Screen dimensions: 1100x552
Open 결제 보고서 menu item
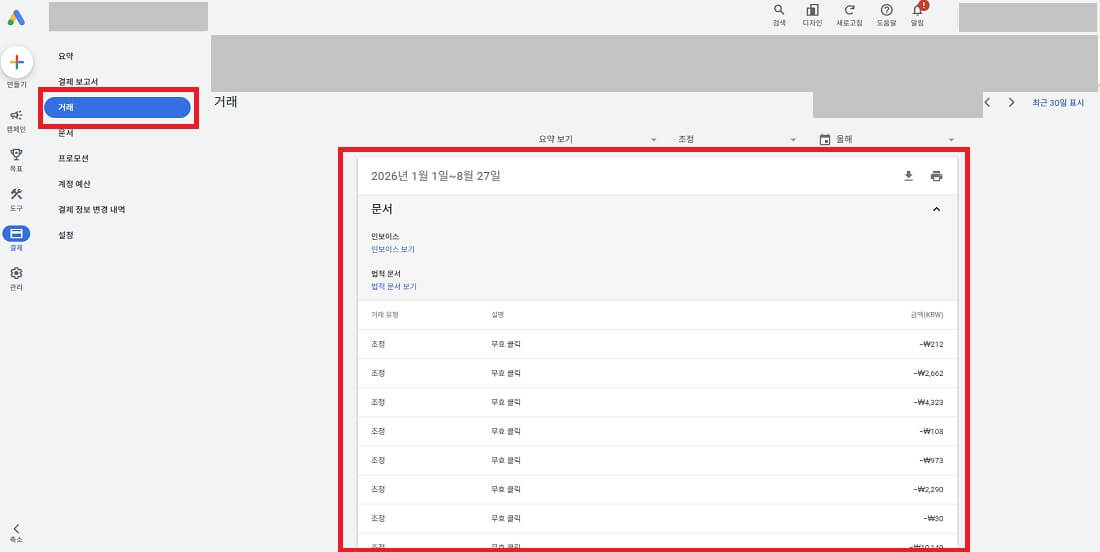pyautogui.click(x=78, y=82)
